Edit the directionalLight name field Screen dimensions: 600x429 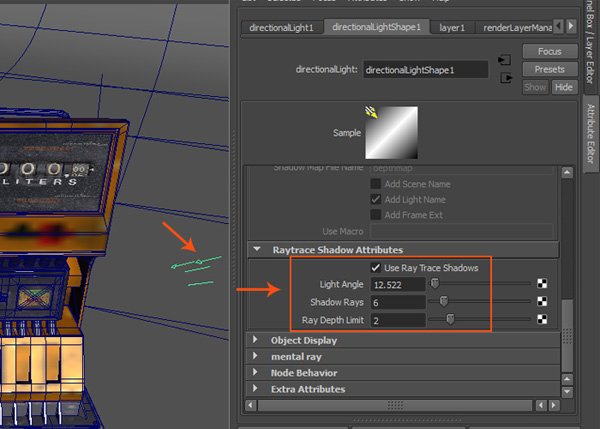[x=426, y=70]
